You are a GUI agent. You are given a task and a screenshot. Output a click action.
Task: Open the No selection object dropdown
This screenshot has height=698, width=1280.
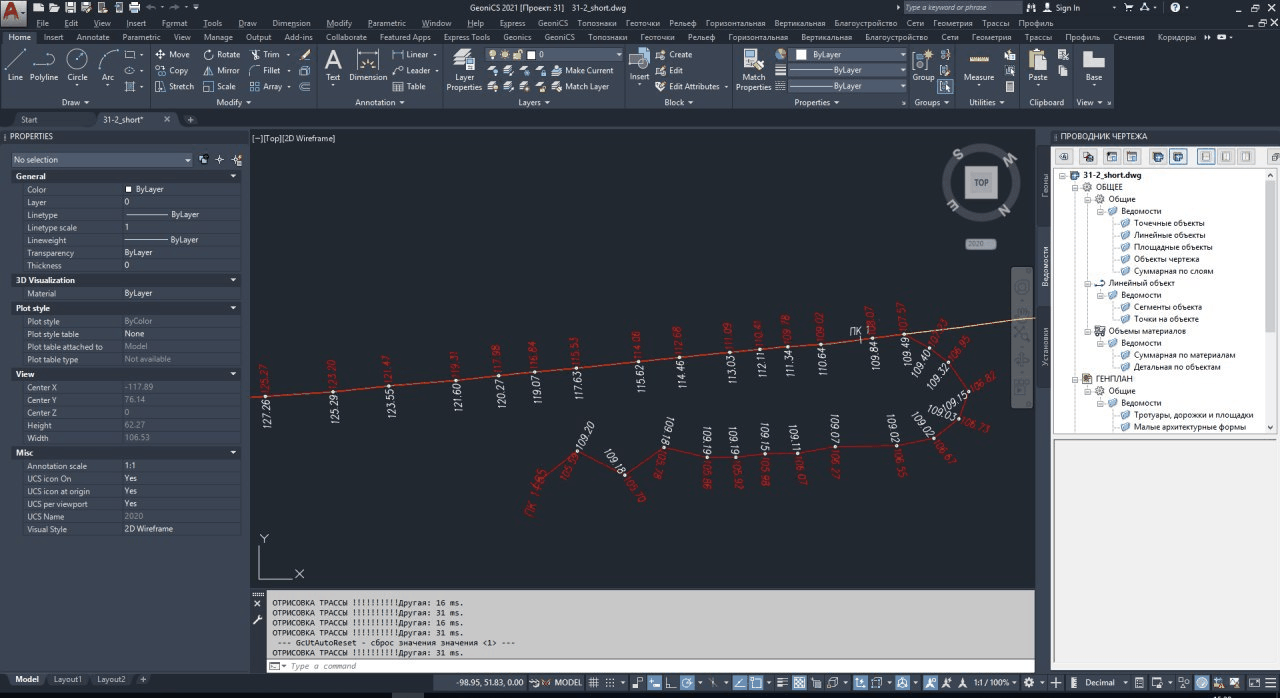(101, 160)
